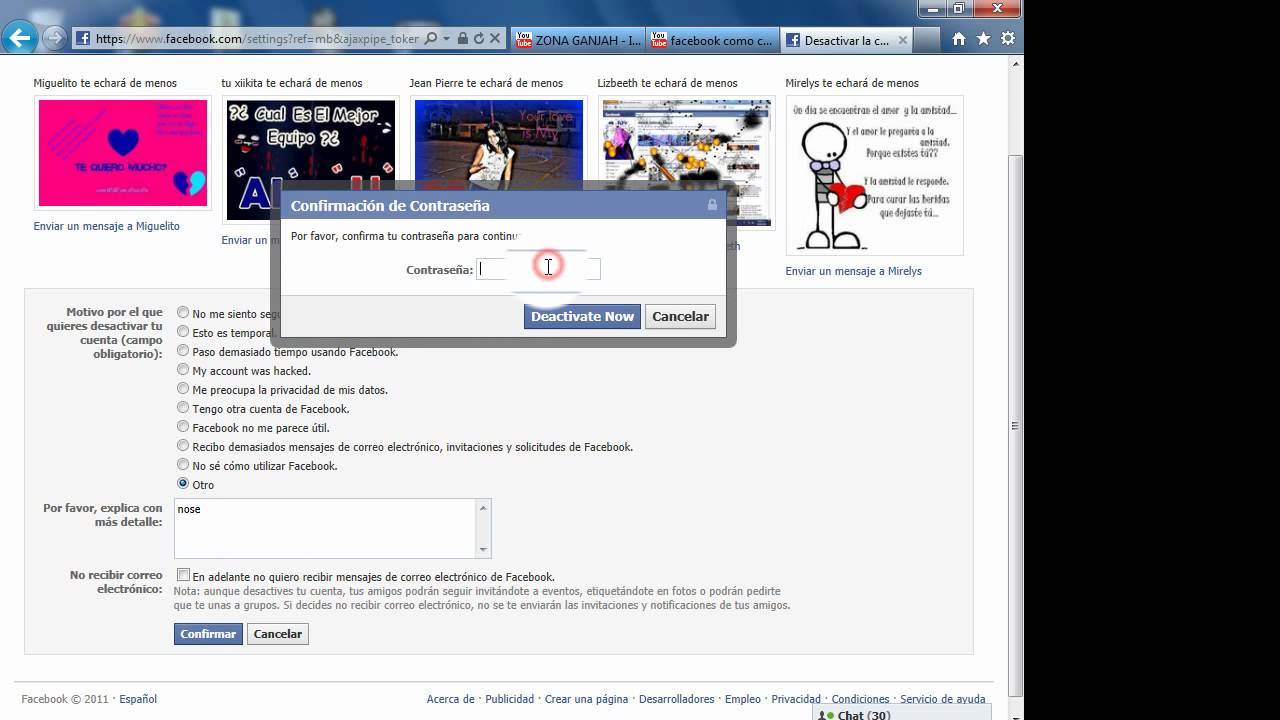
Task: Click Lizbeeth's collage thumbnail
Action: [x=687, y=162]
